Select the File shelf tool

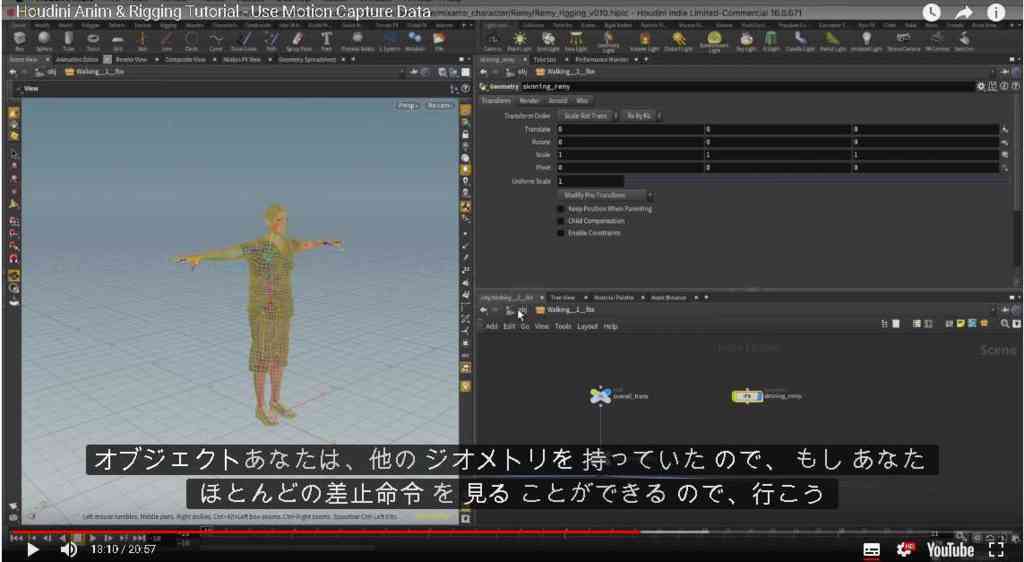coord(439,41)
